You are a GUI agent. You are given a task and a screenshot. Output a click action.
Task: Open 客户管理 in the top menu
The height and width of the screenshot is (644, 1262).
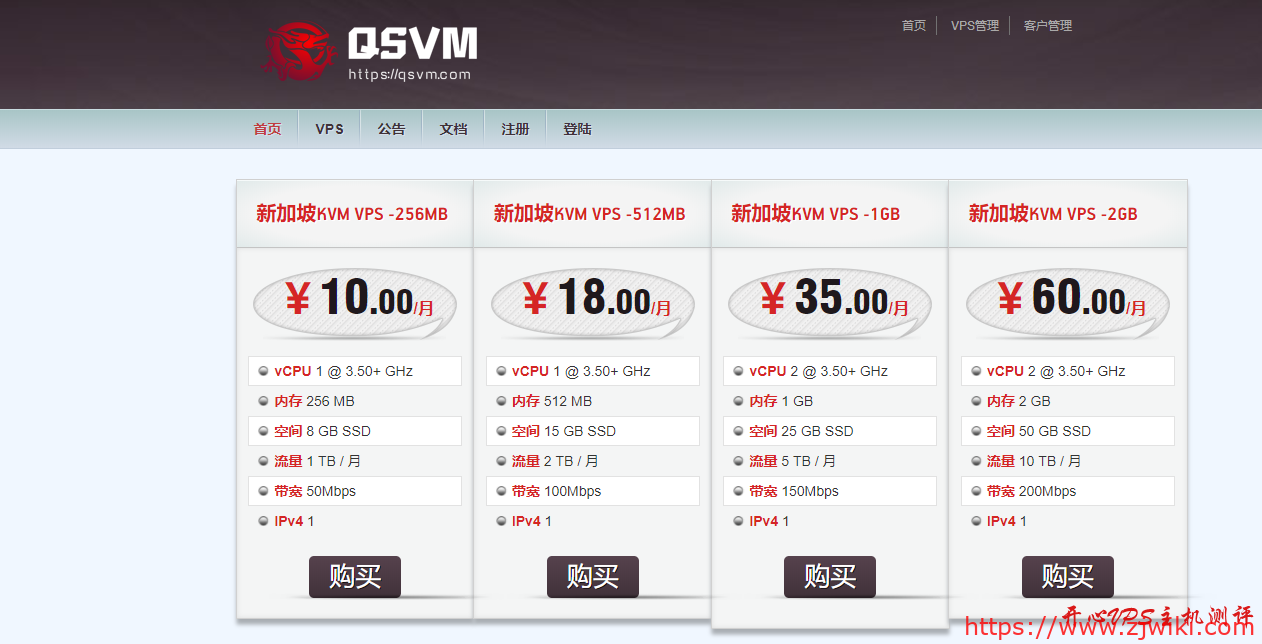tap(1046, 25)
